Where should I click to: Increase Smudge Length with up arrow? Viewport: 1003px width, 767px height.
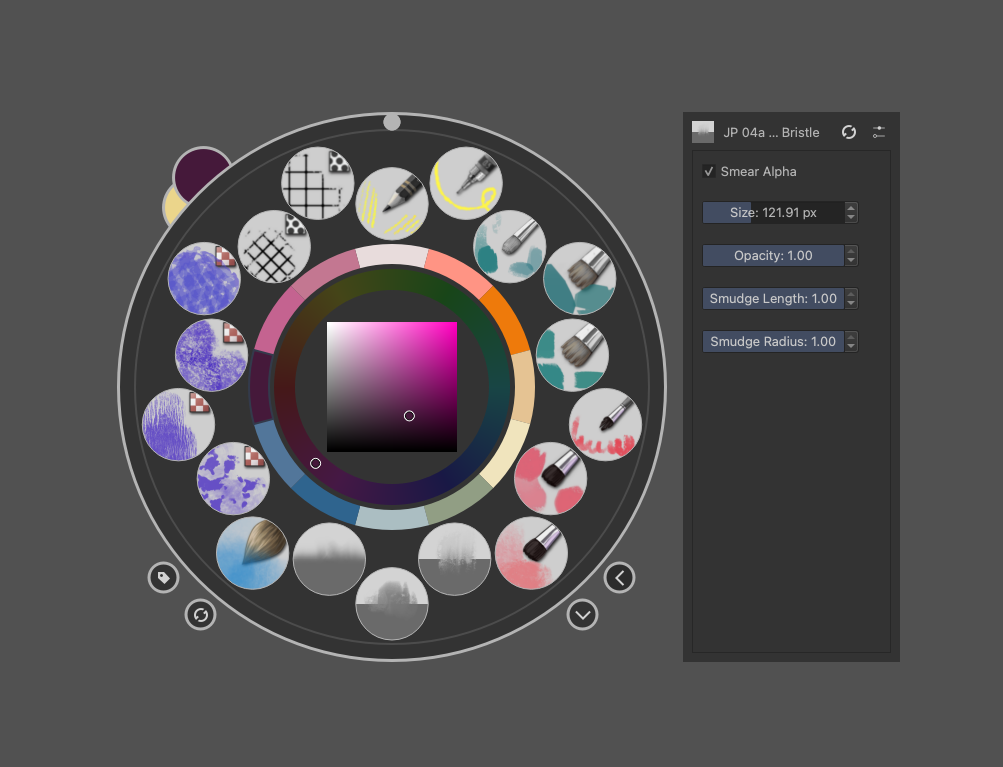pyautogui.click(x=851, y=293)
